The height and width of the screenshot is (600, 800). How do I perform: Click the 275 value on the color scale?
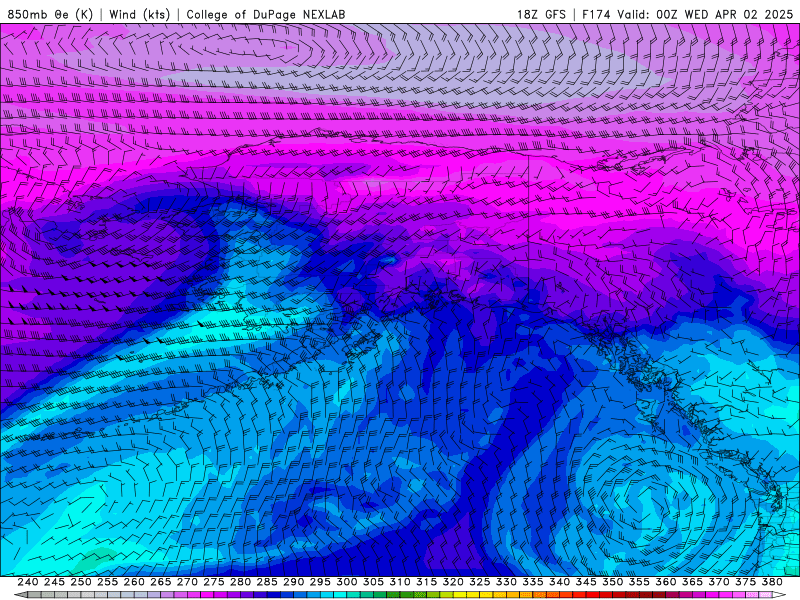(214, 582)
